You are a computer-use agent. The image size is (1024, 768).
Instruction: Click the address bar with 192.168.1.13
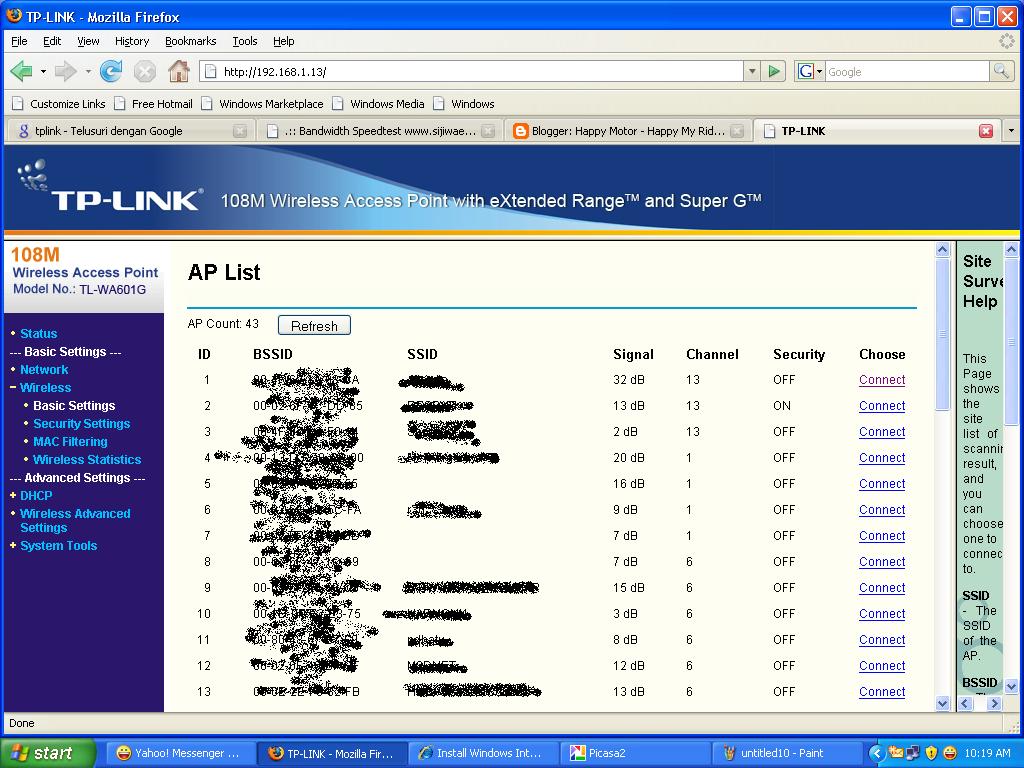pos(472,71)
